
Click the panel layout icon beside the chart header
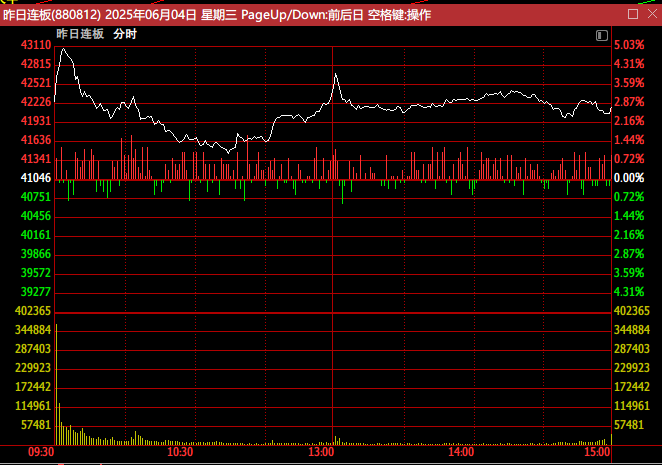[602, 33]
